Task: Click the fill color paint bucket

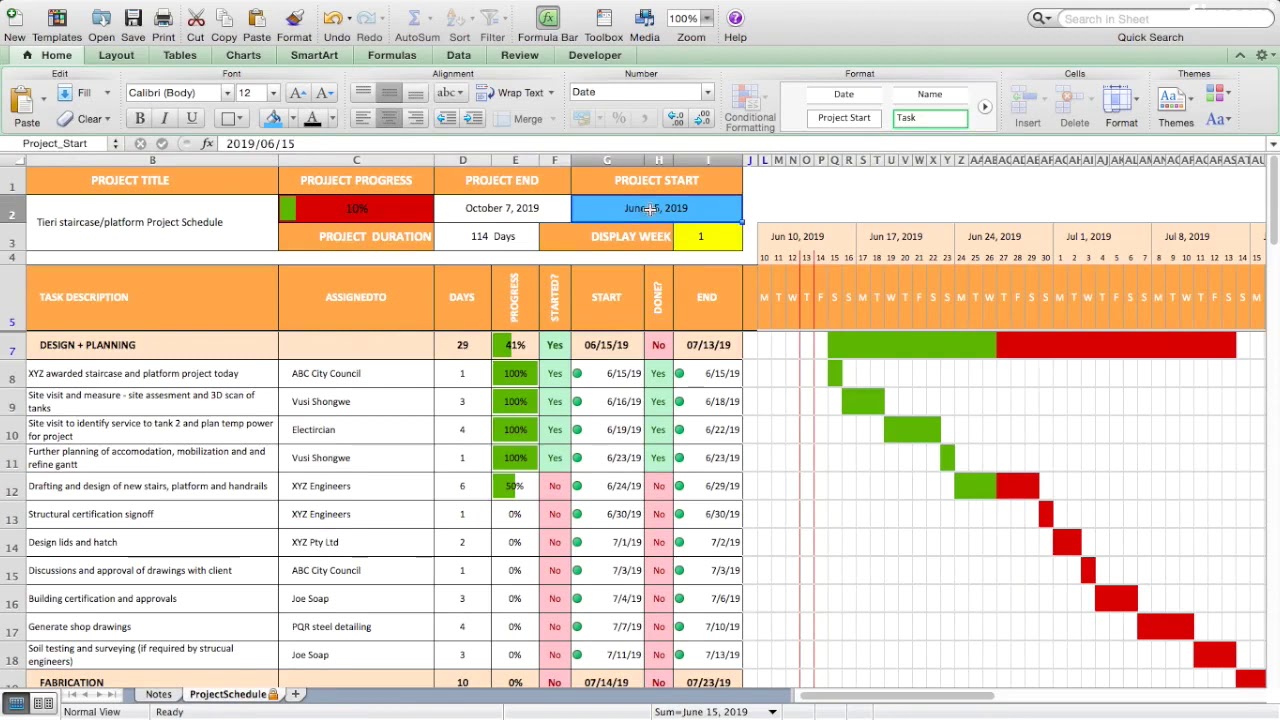Action: point(272,118)
